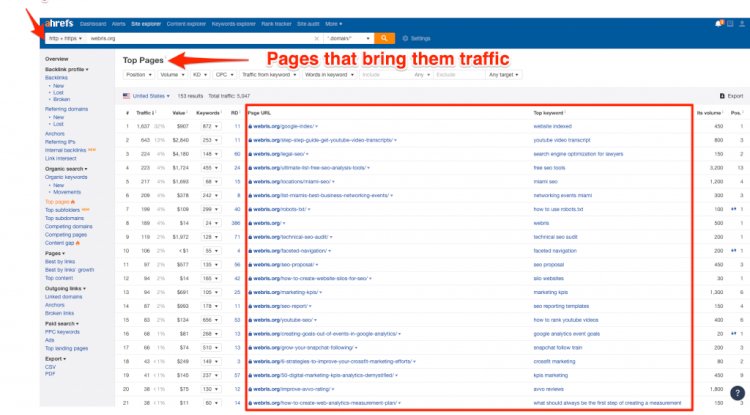Click the Export file icon
The width and height of the screenshot is (750, 415).
pos(722,96)
